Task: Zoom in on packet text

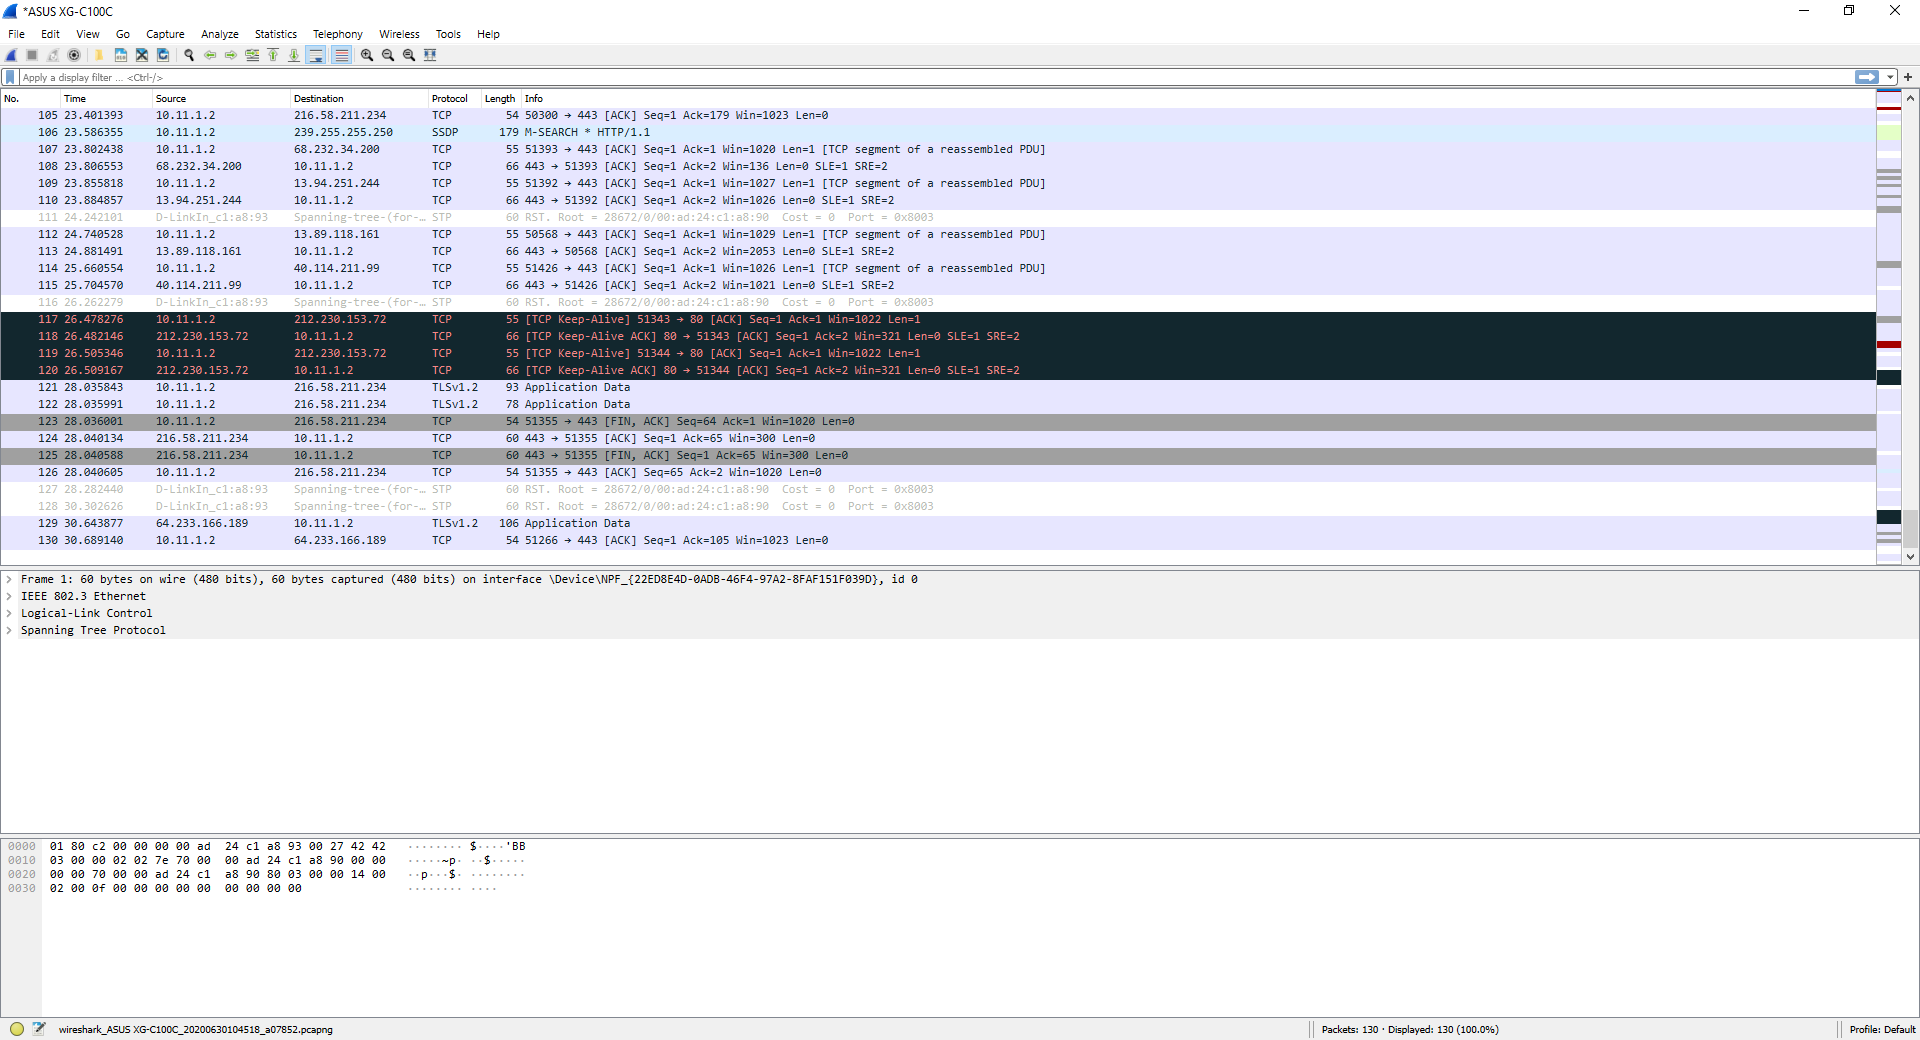Action: pyautogui.click(x=367, y=55)
